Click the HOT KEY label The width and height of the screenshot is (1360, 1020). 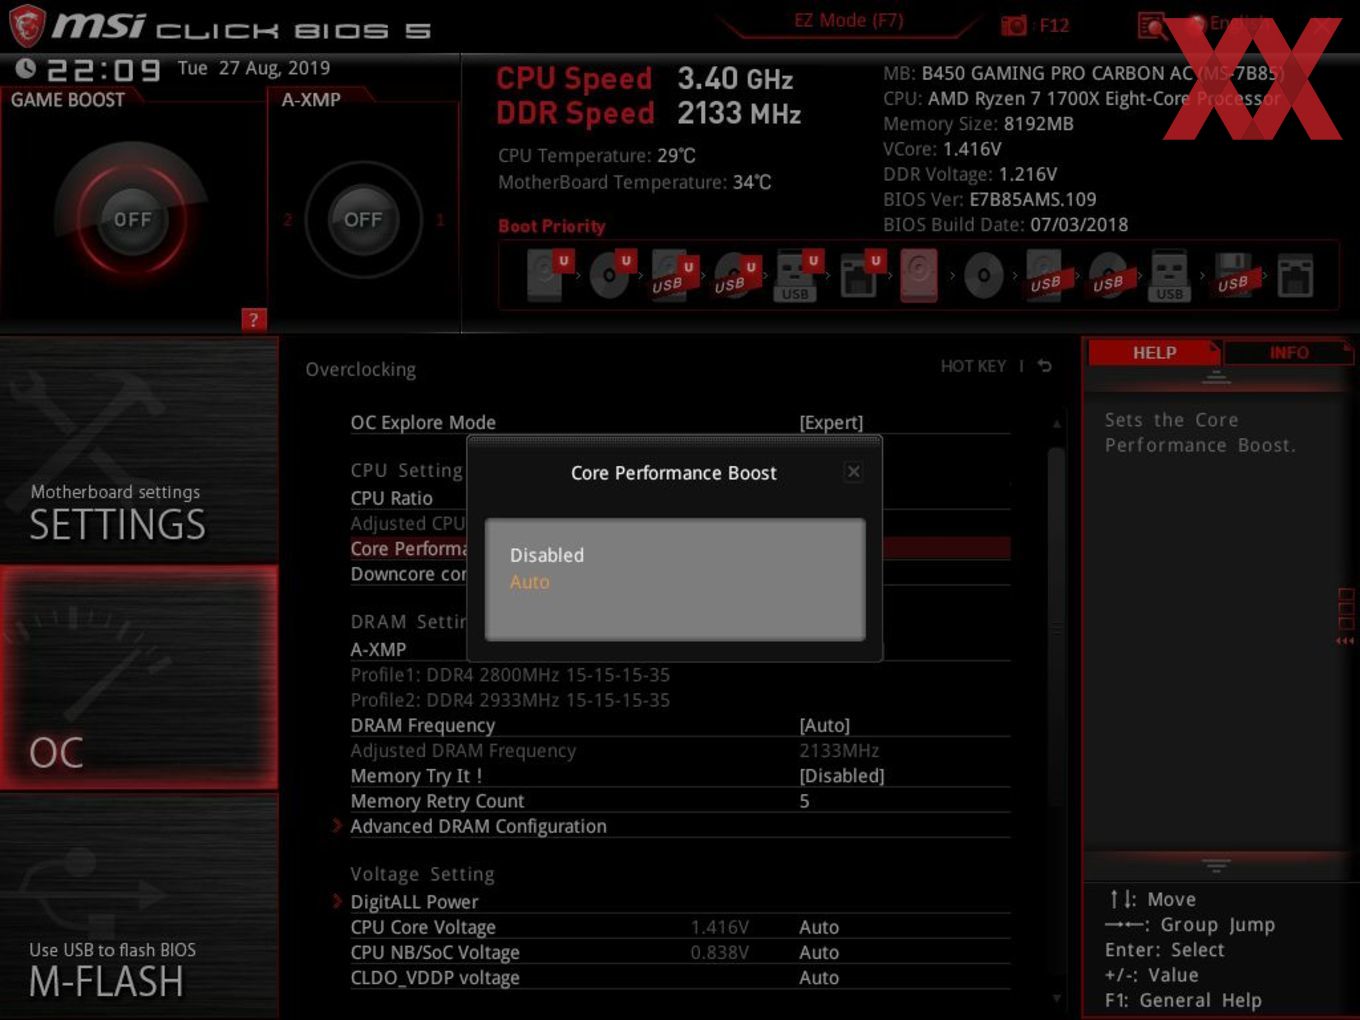coord(973,366)
